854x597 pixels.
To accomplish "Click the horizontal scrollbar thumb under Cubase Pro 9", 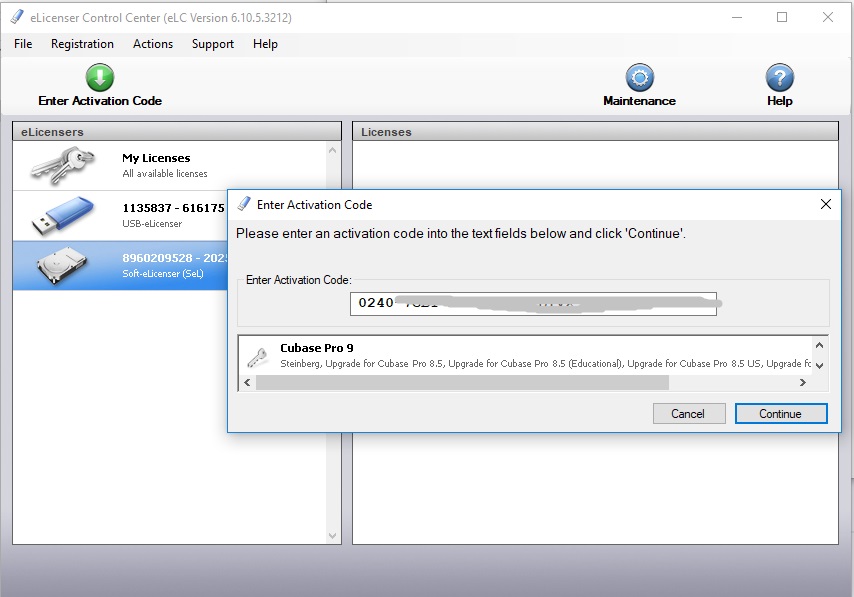I will click(x=462, y=382).
